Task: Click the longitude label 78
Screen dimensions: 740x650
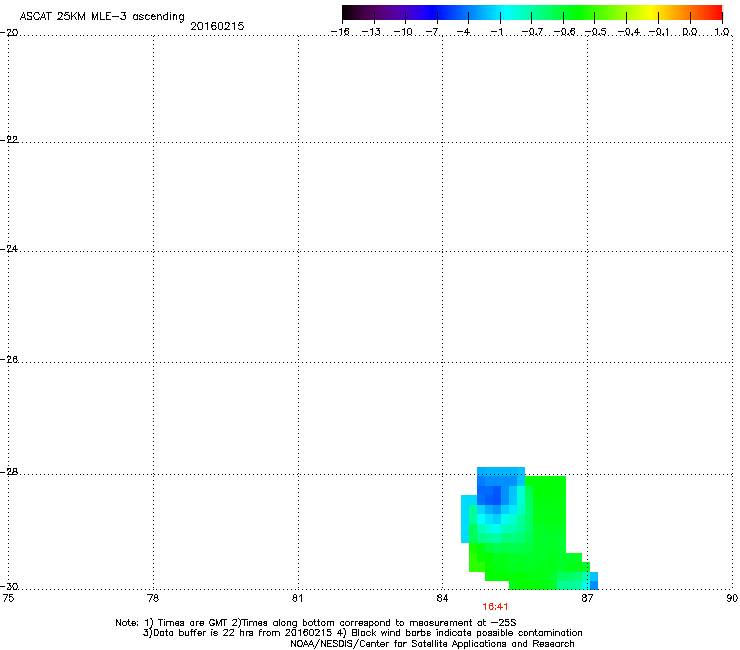Action: [x=153, y=599]
